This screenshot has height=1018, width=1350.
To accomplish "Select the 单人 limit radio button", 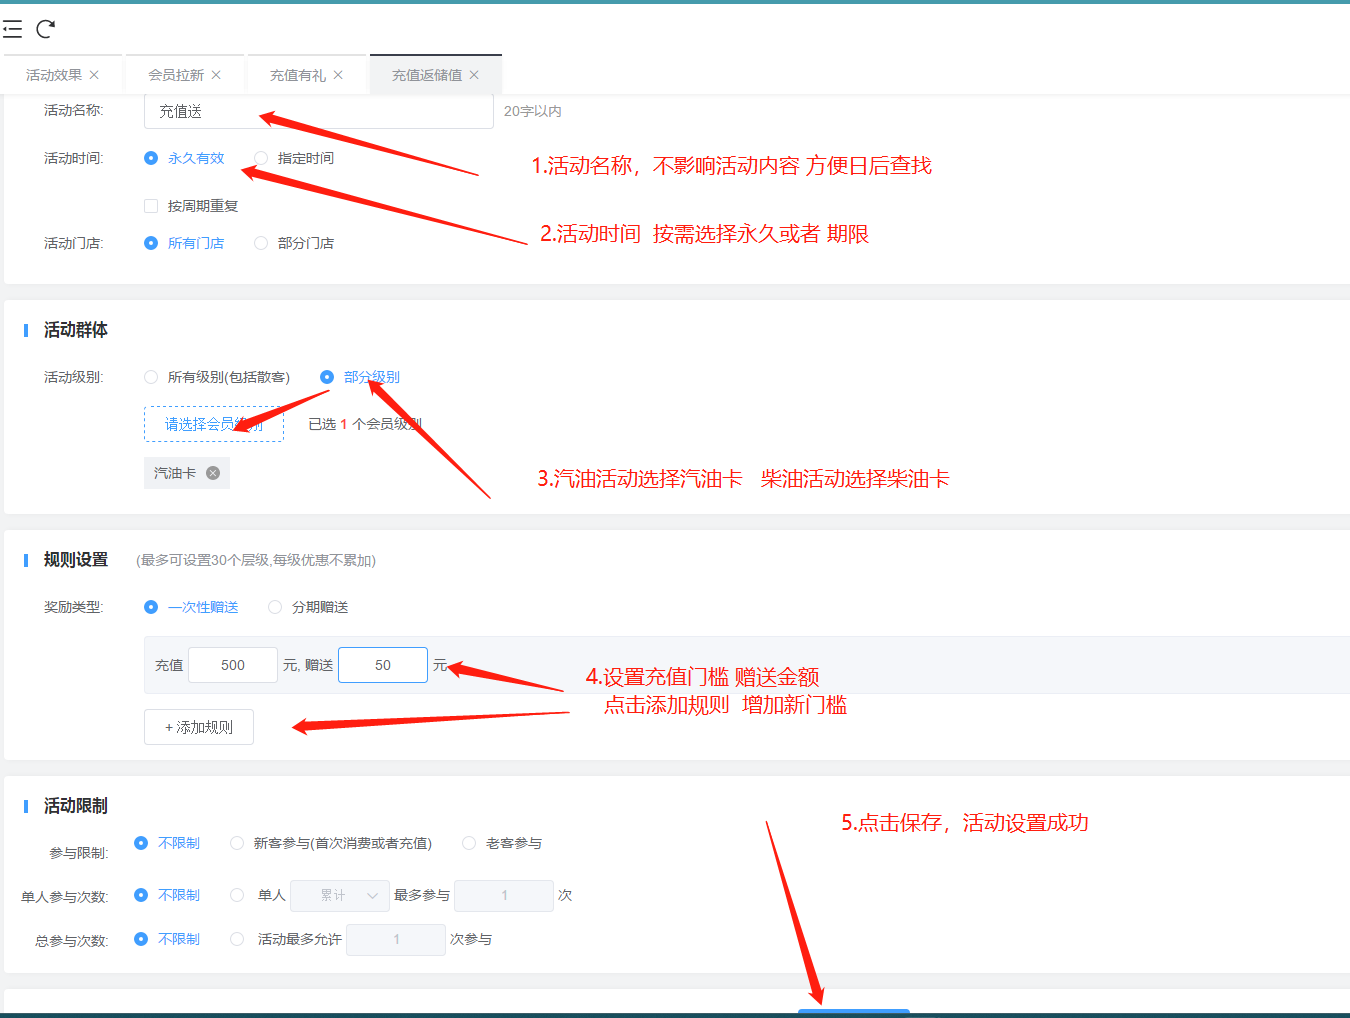I will point(237,895).
